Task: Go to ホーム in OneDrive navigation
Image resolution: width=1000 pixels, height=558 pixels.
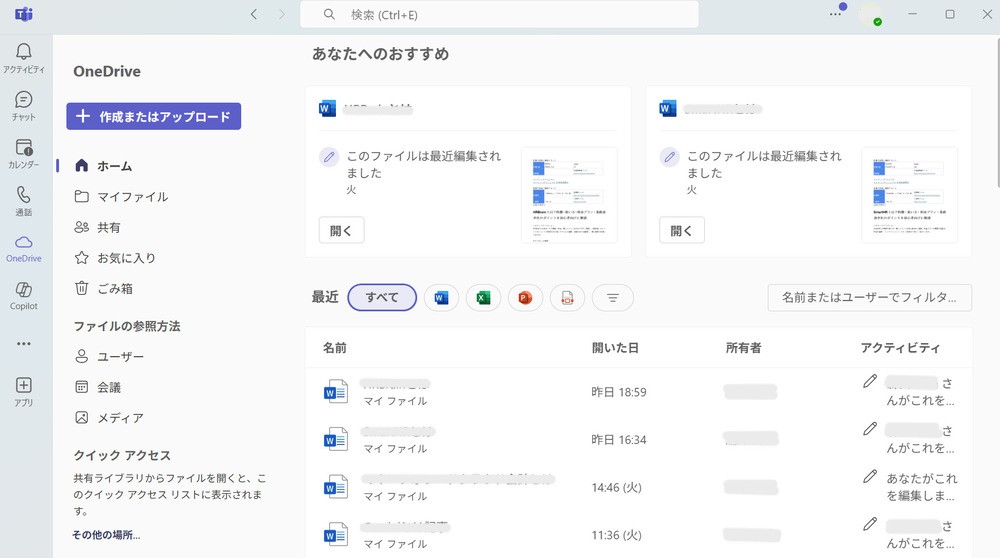Action: pyautogui.click(x=114, y=166)
